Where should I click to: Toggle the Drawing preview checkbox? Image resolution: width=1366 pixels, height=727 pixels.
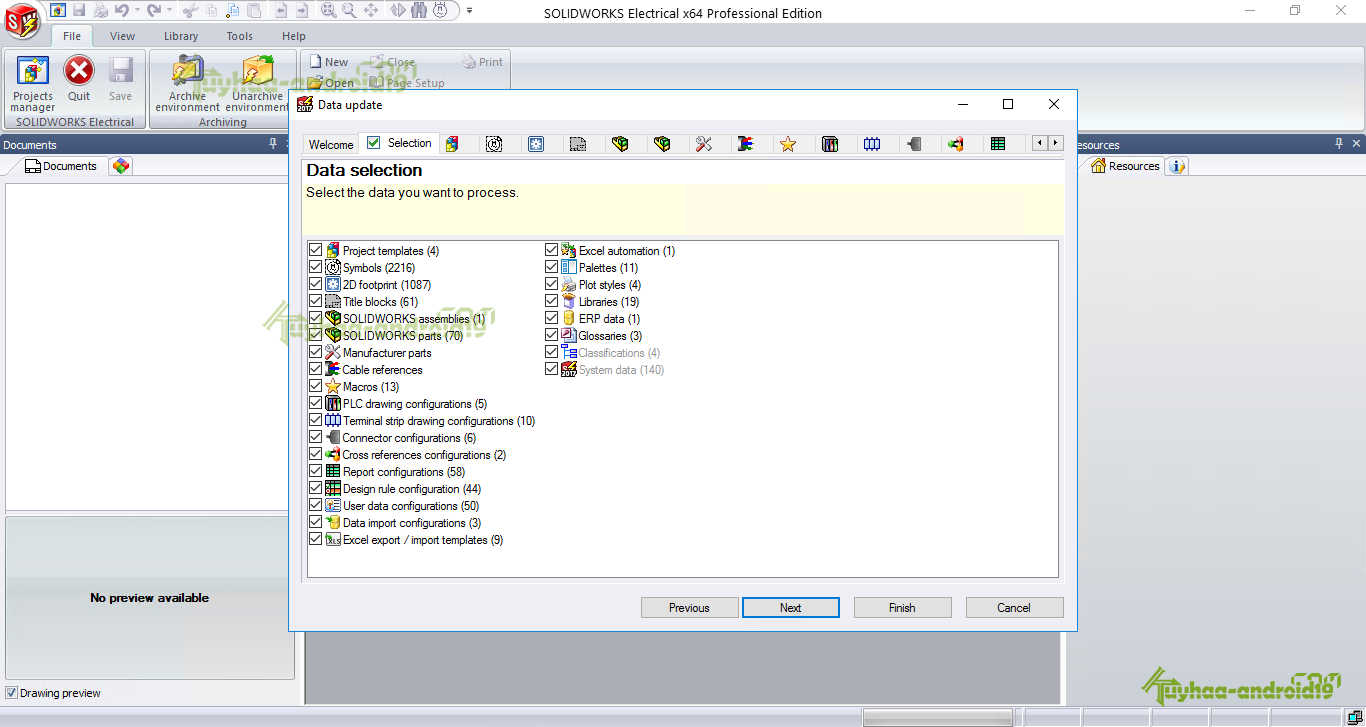(x=11, y=693)
